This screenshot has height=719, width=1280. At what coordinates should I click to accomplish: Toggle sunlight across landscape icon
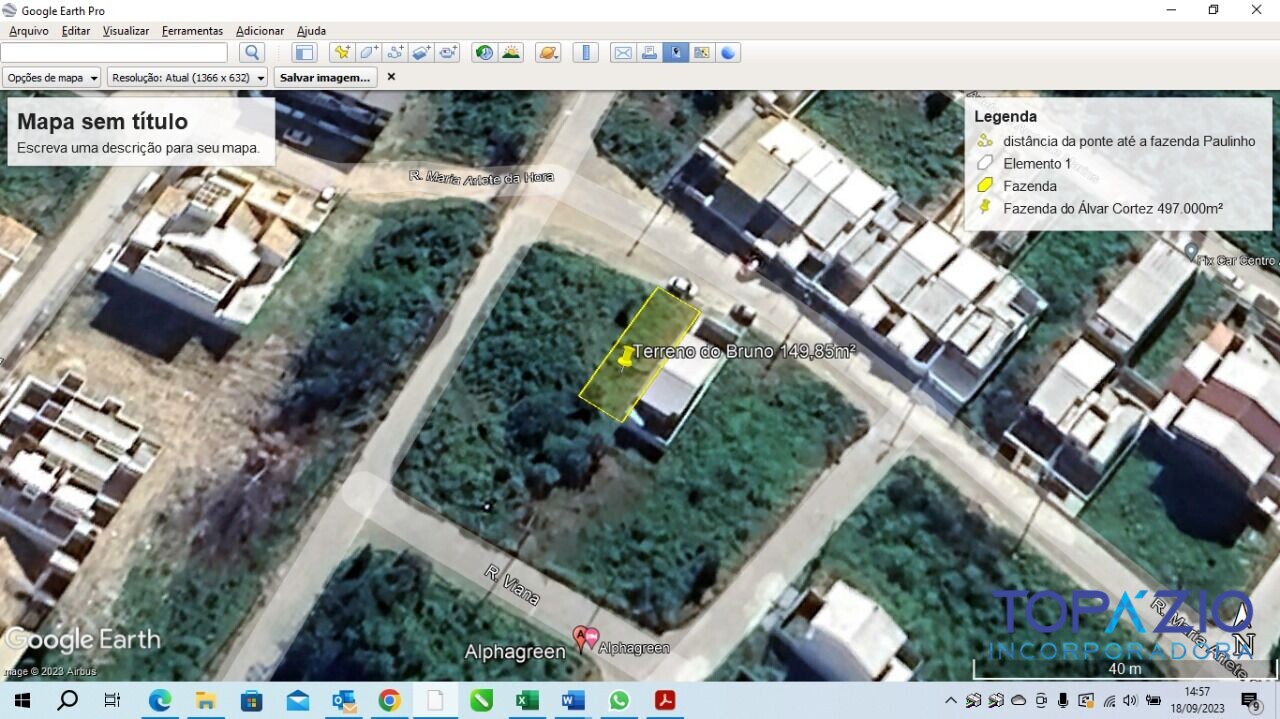[x=511, y=53]
